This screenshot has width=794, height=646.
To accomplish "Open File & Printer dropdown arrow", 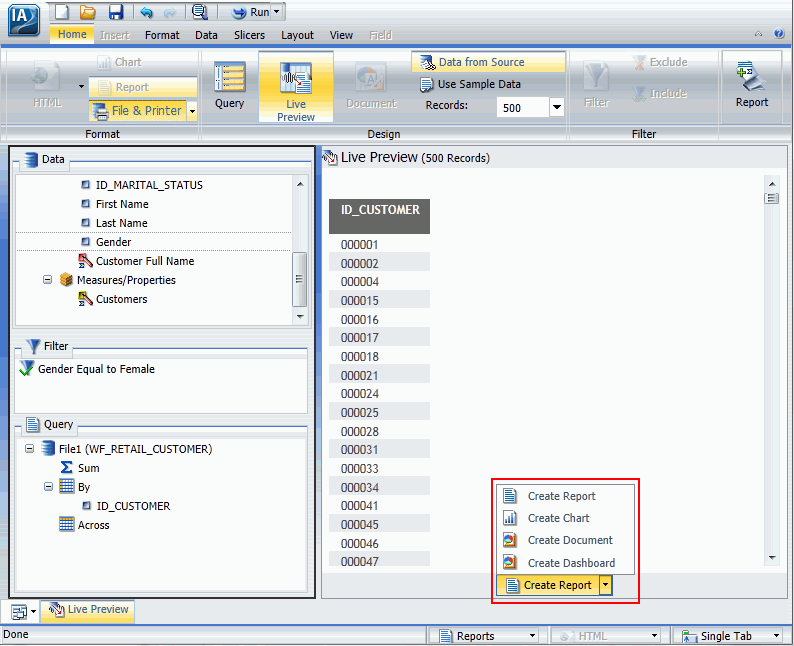I will 192,111.
